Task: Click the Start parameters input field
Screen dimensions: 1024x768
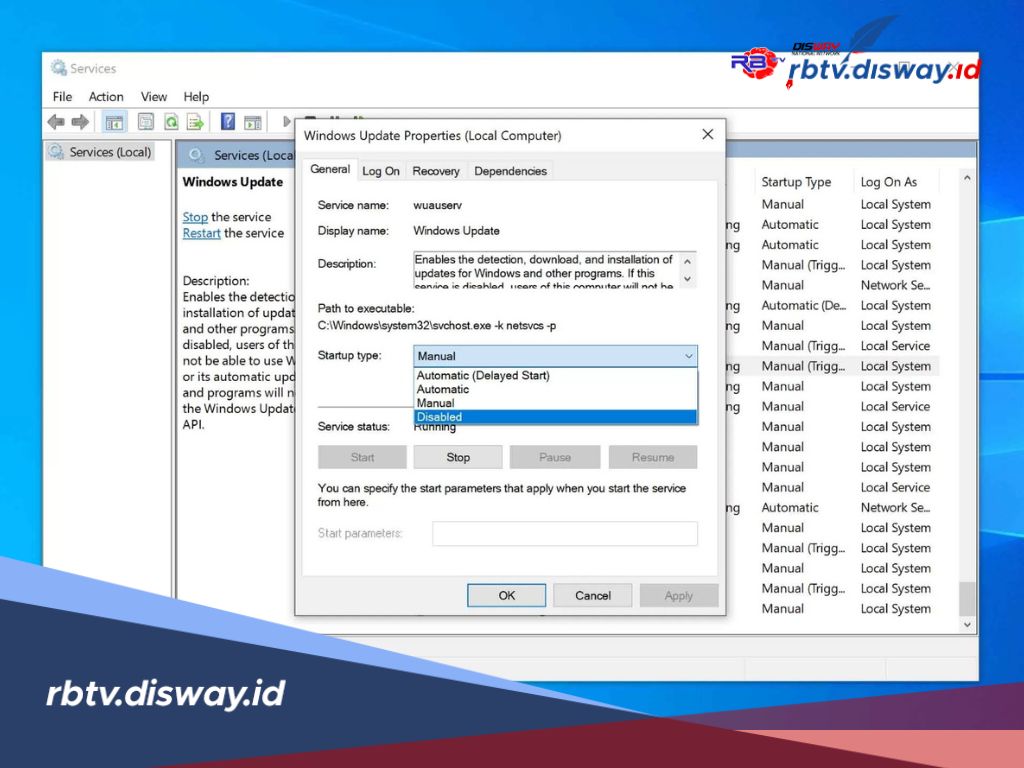Action: coord(564,533)
